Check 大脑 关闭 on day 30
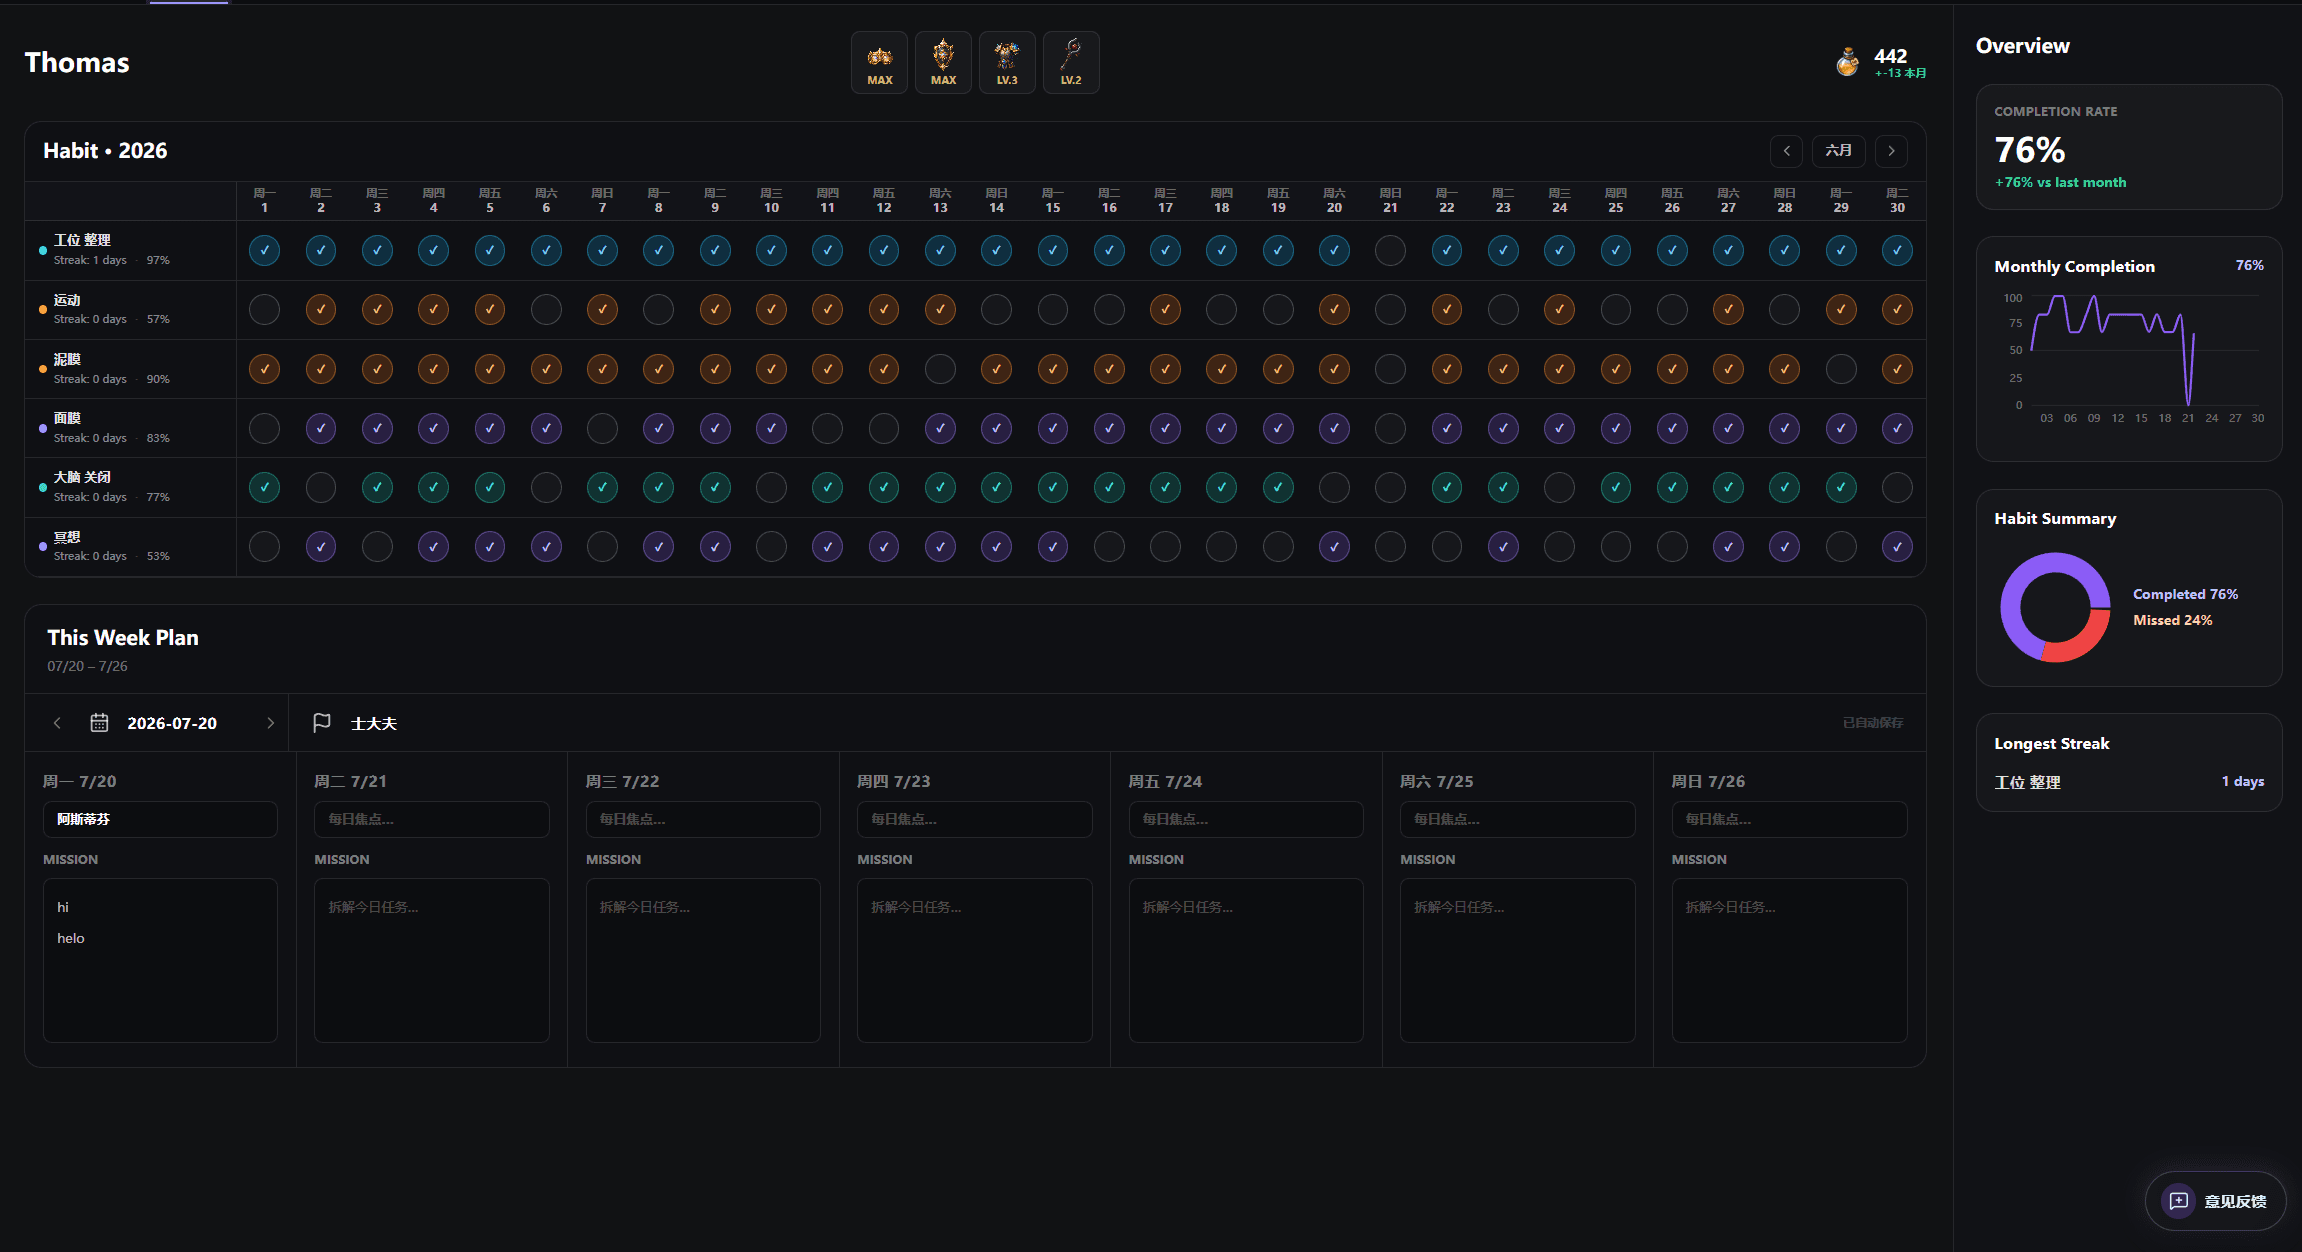The width and height of the screenshot is (2302, 1252). pyautogui.click(x=1897, y=487)
